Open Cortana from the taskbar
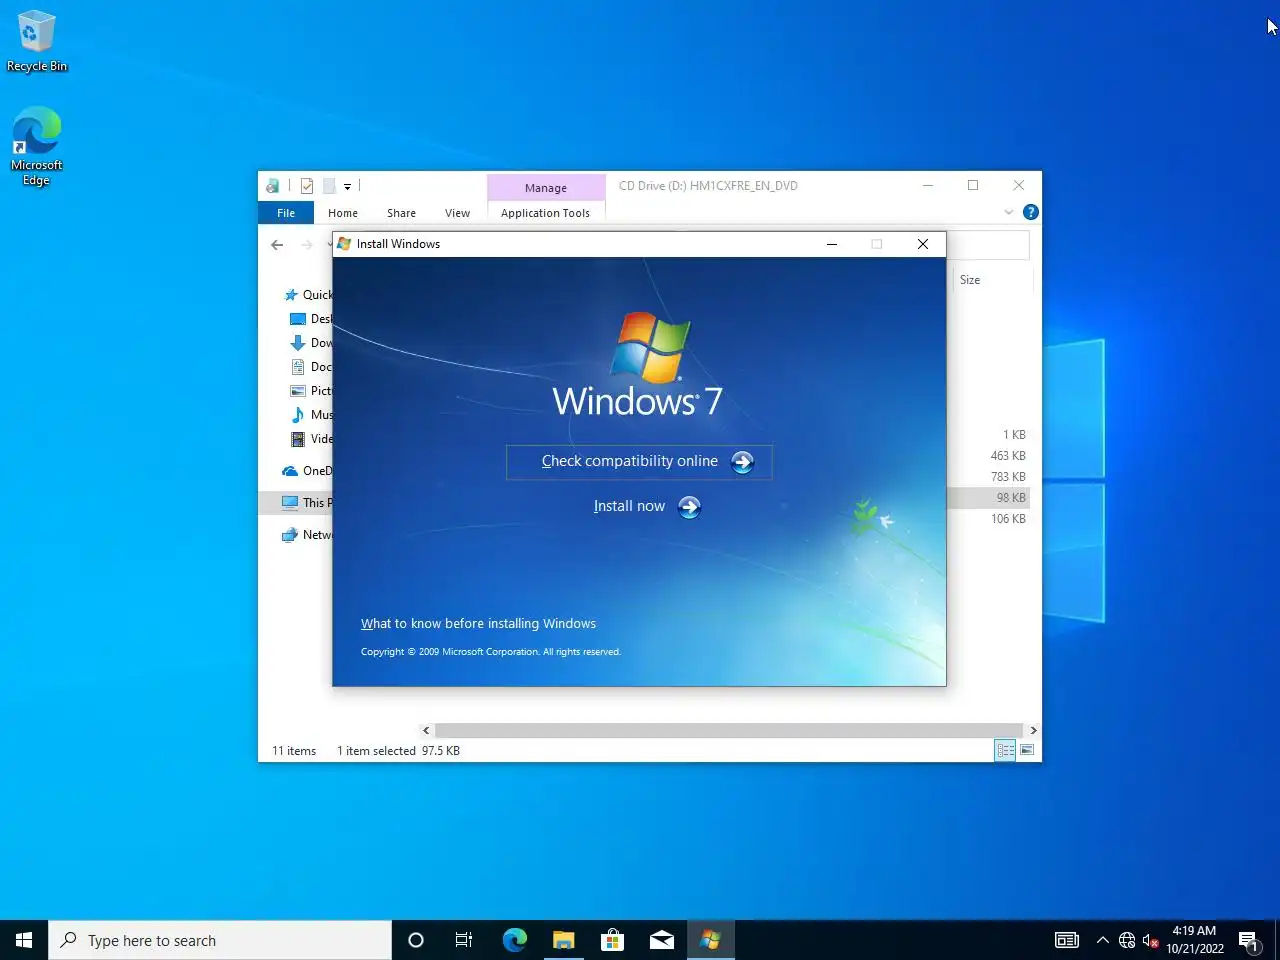Screen dimensions: 1280x960 click(416, 940)
